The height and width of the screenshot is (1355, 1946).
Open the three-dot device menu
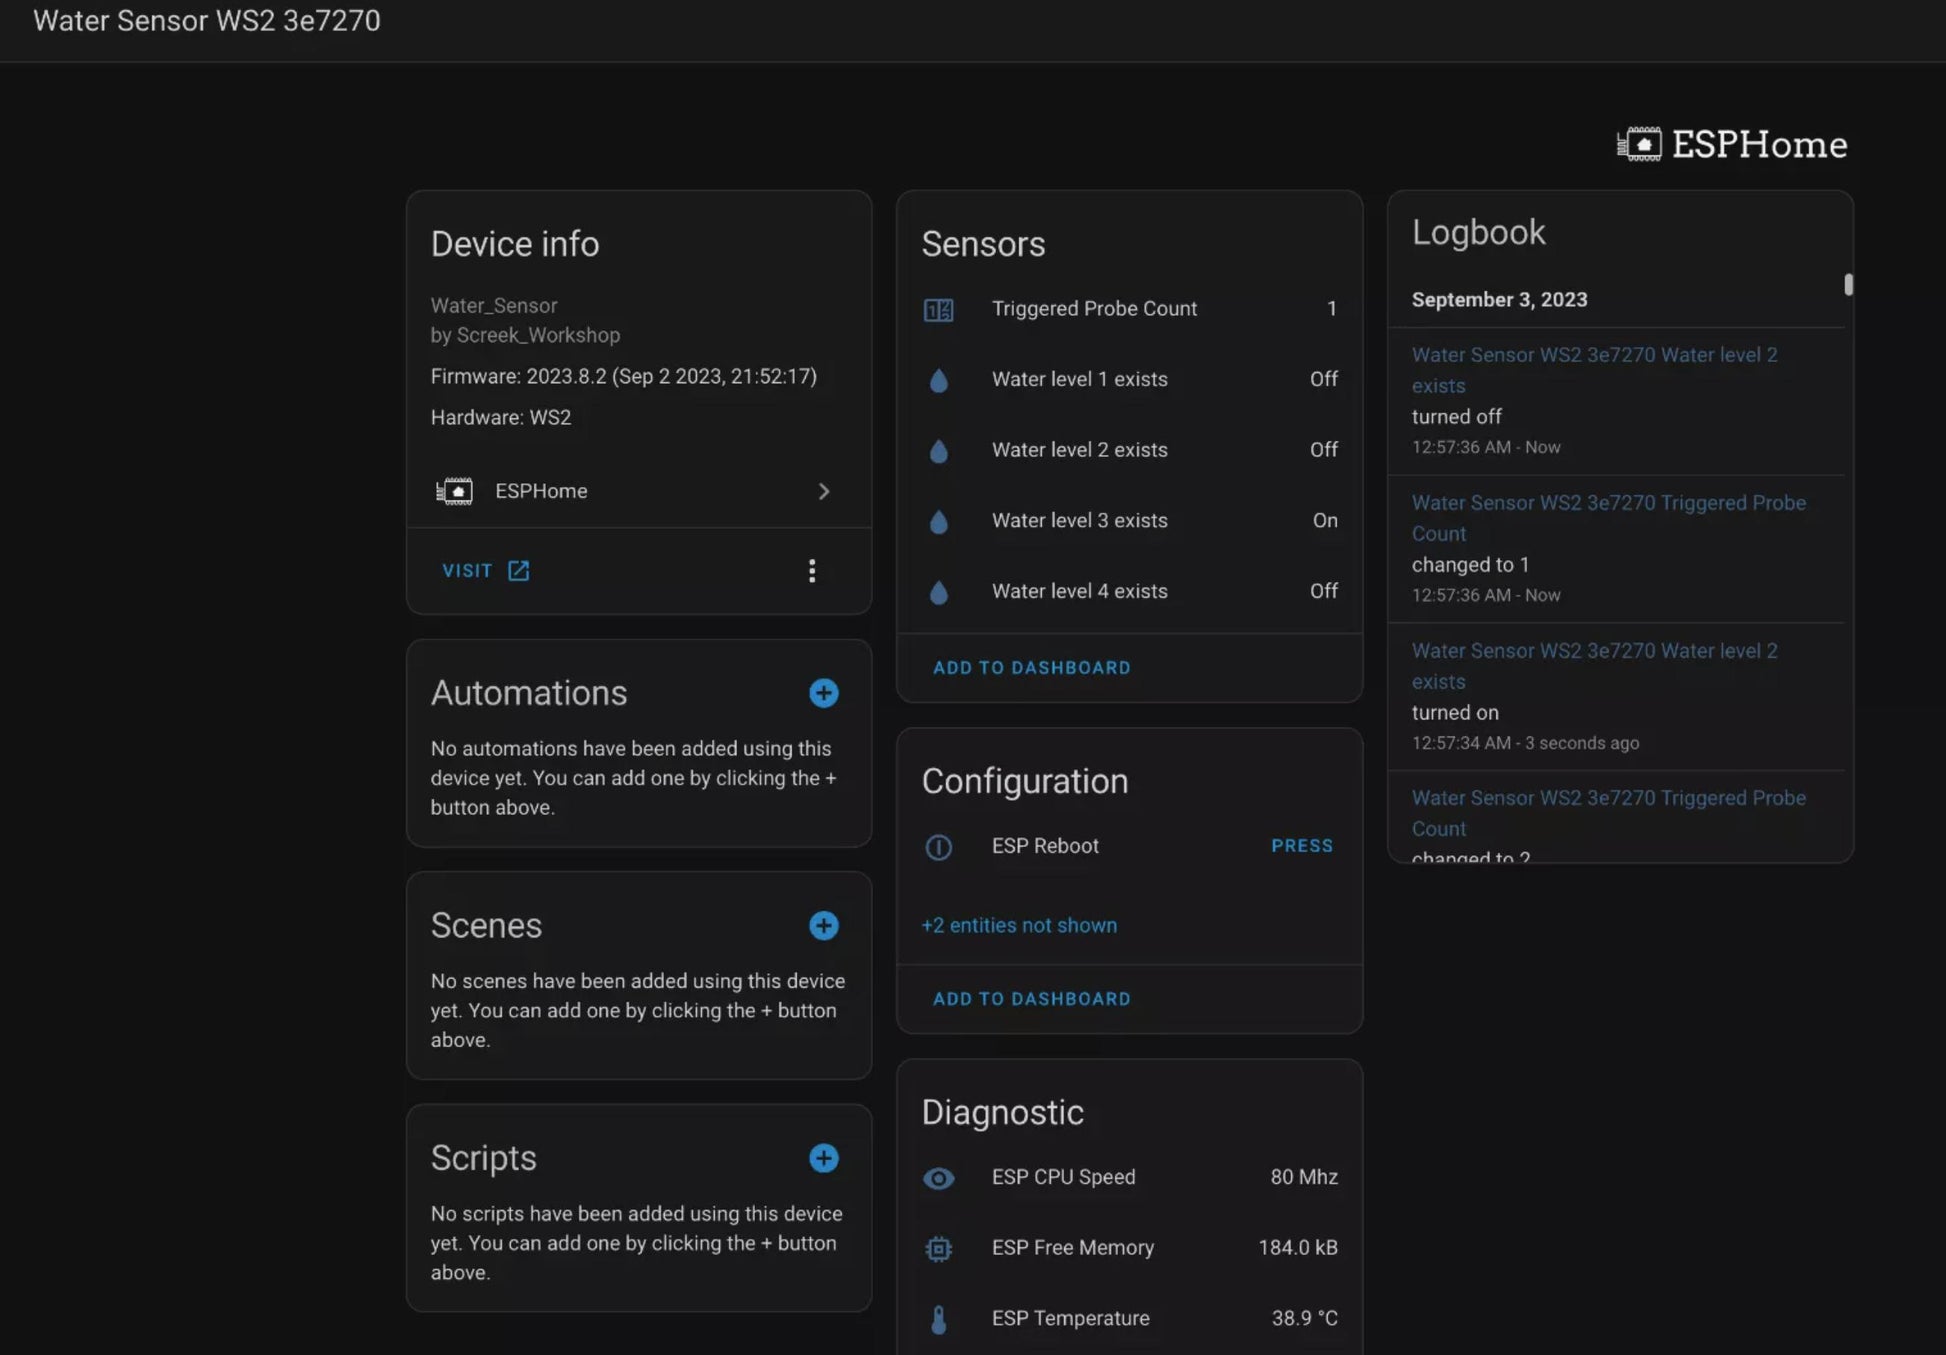point(812,570)
